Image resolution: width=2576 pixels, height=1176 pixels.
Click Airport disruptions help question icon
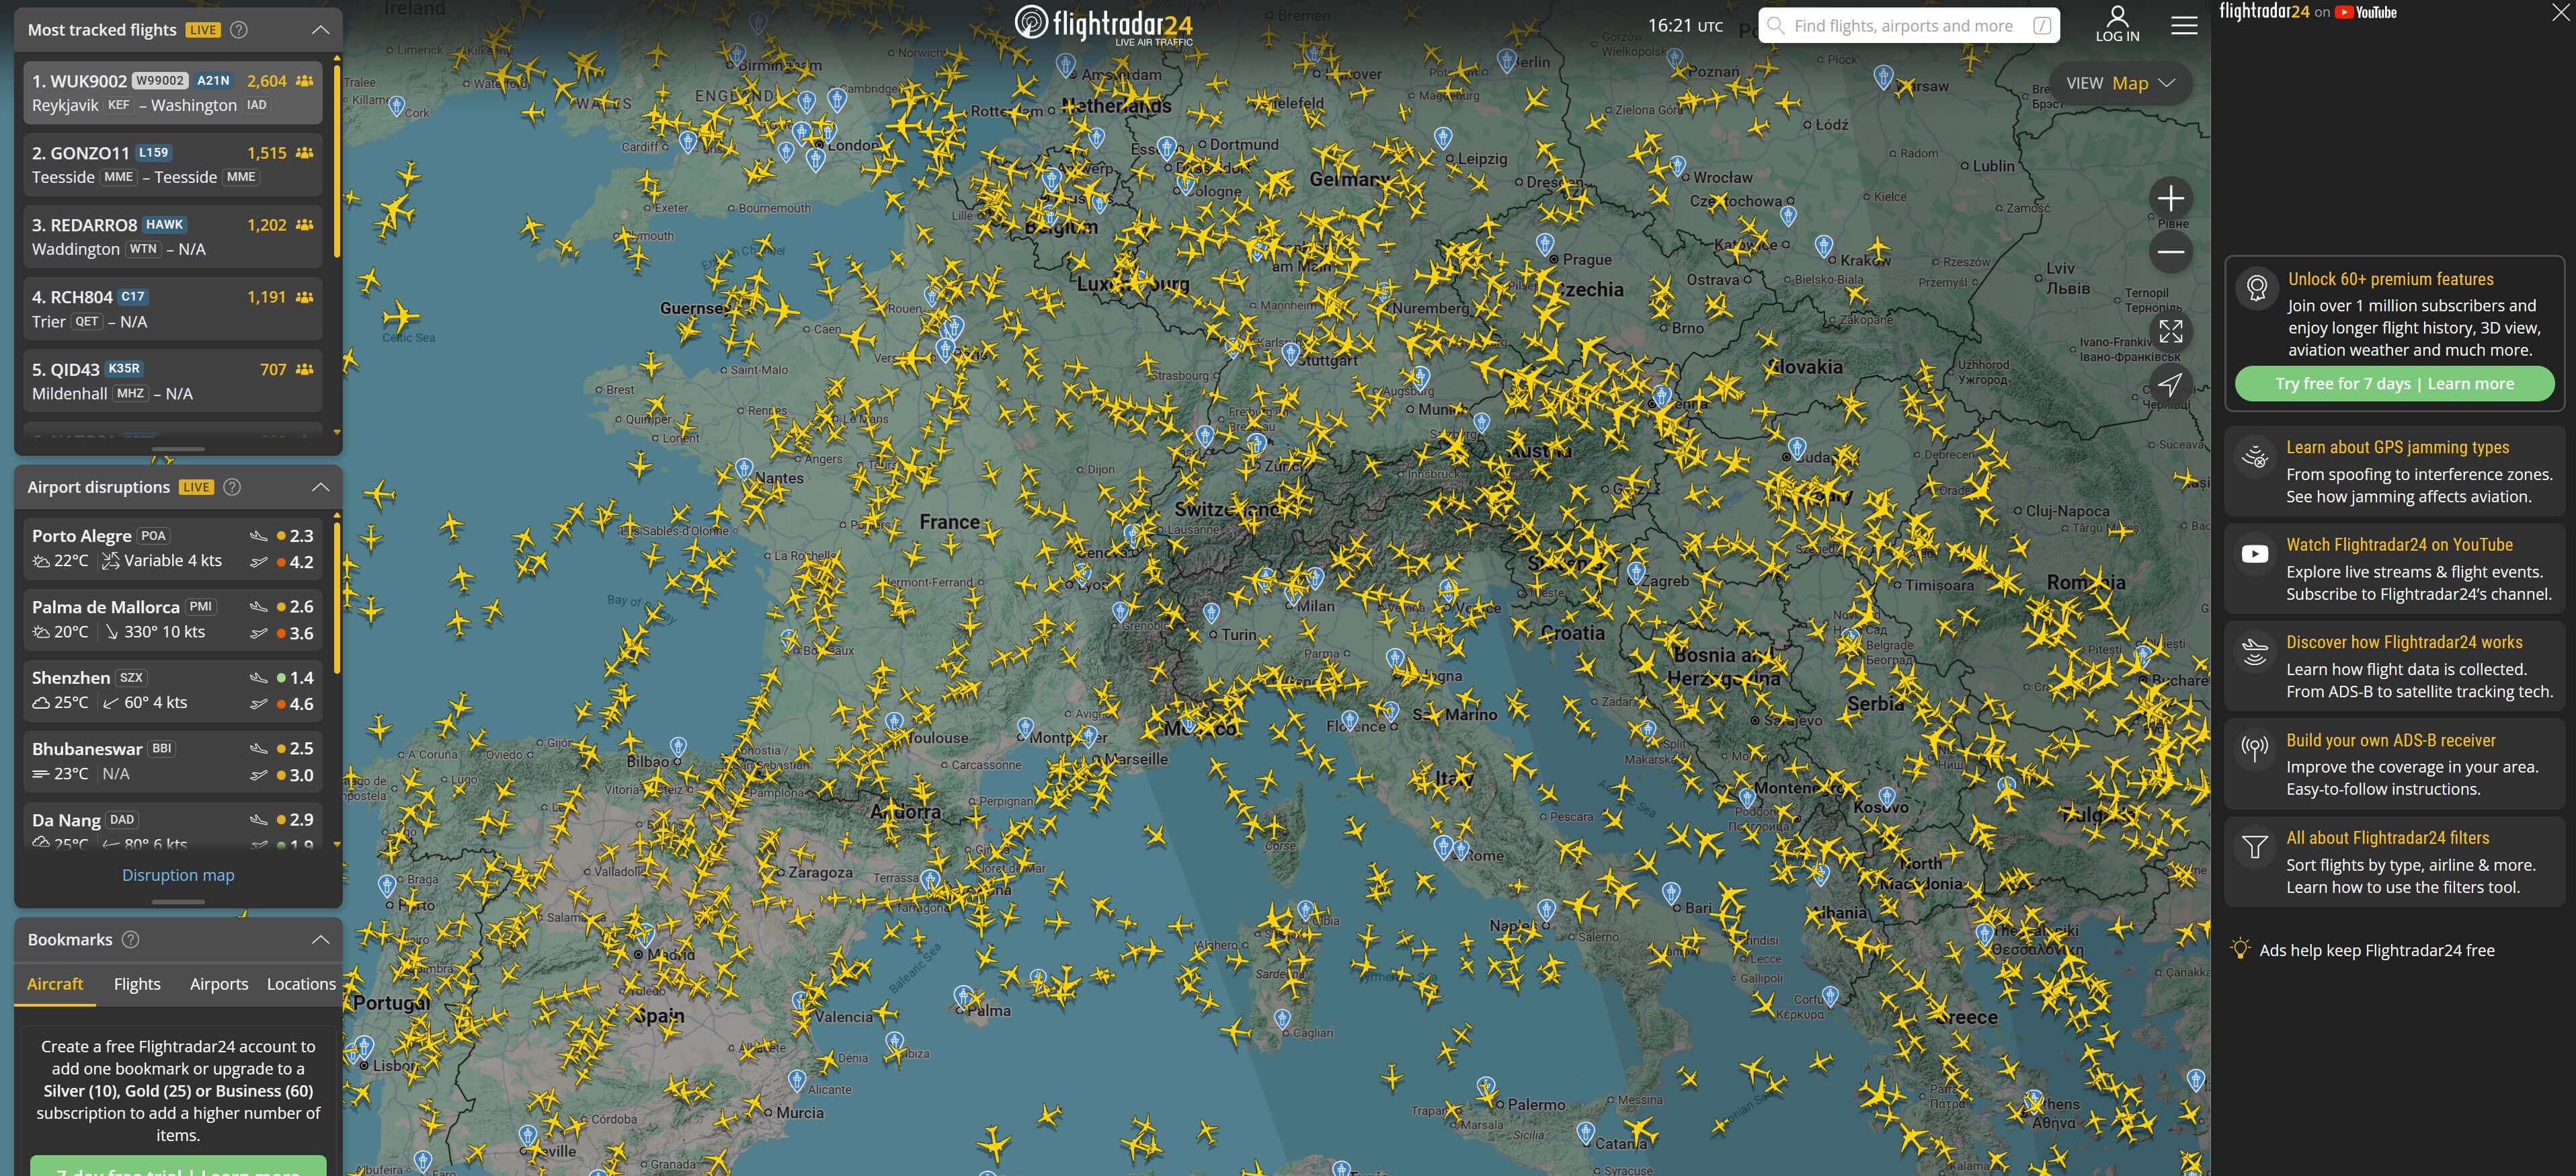pyautogui.click(x=232, y=487)
